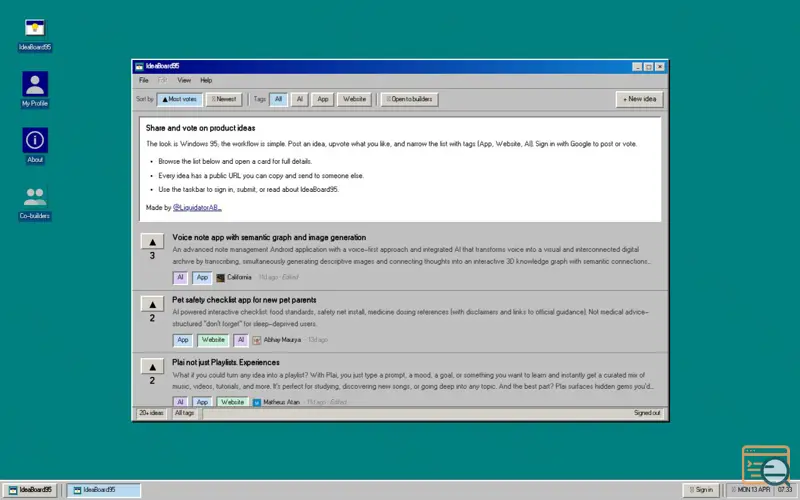Filter ideas by the AI tag

coord(300,99)
